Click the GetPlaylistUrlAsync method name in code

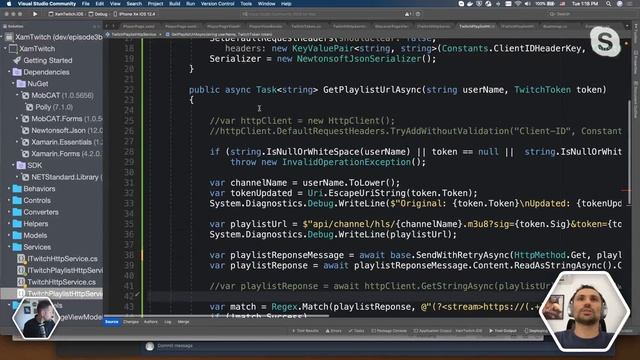click(372, 90)
